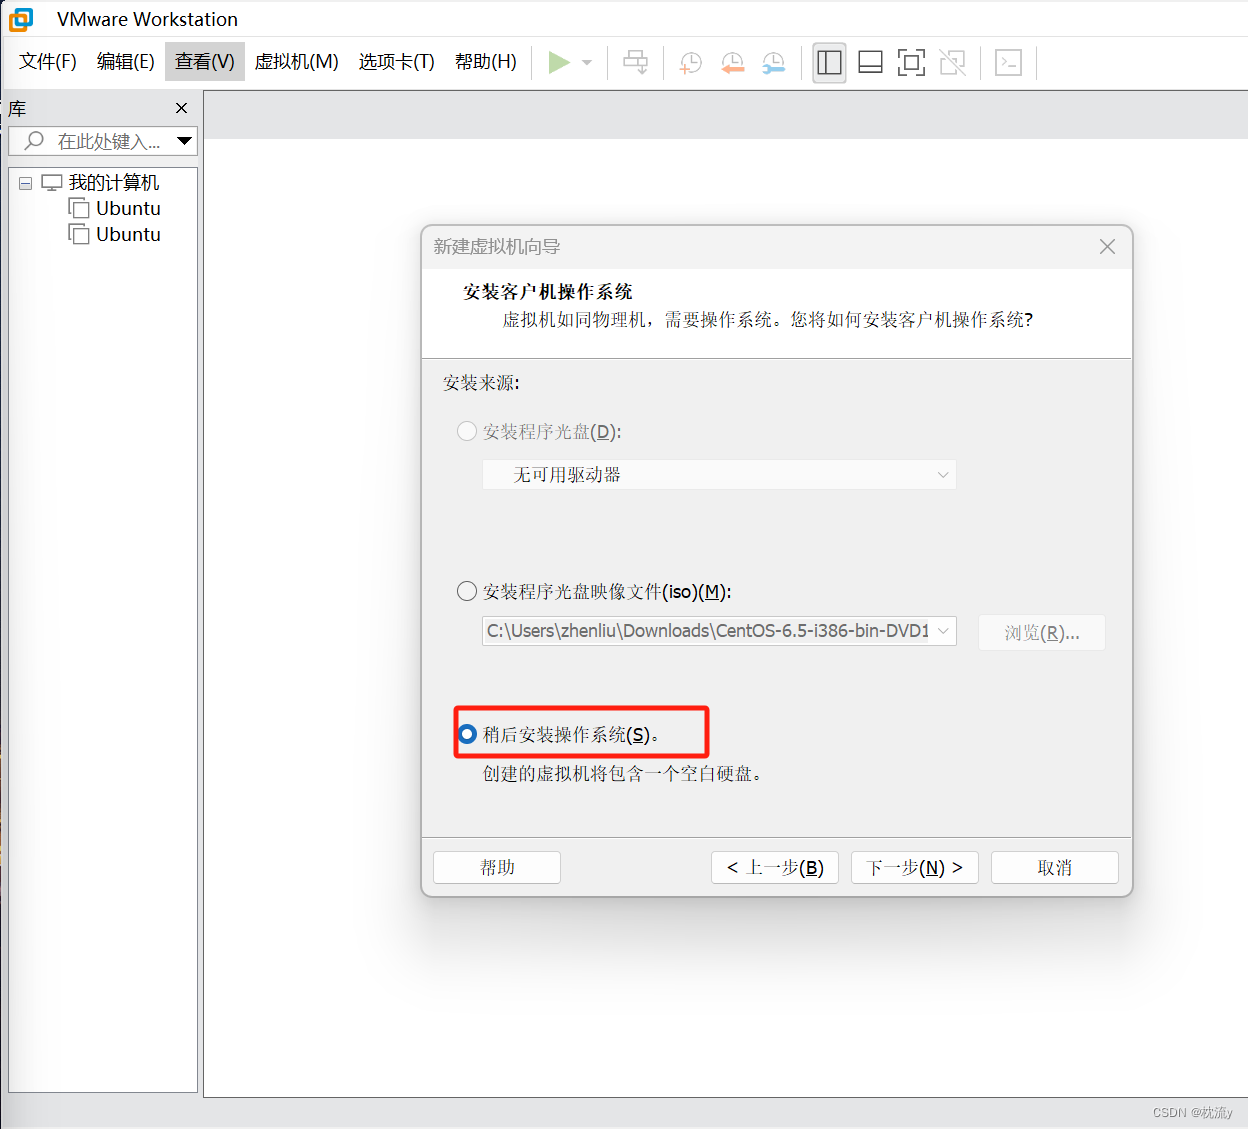Image resolution: width=1248 pixels, height=1129 pixels.
Task: Select 安装程序光盘映像文件(iso) radio option
Action: tap(467, 591)
